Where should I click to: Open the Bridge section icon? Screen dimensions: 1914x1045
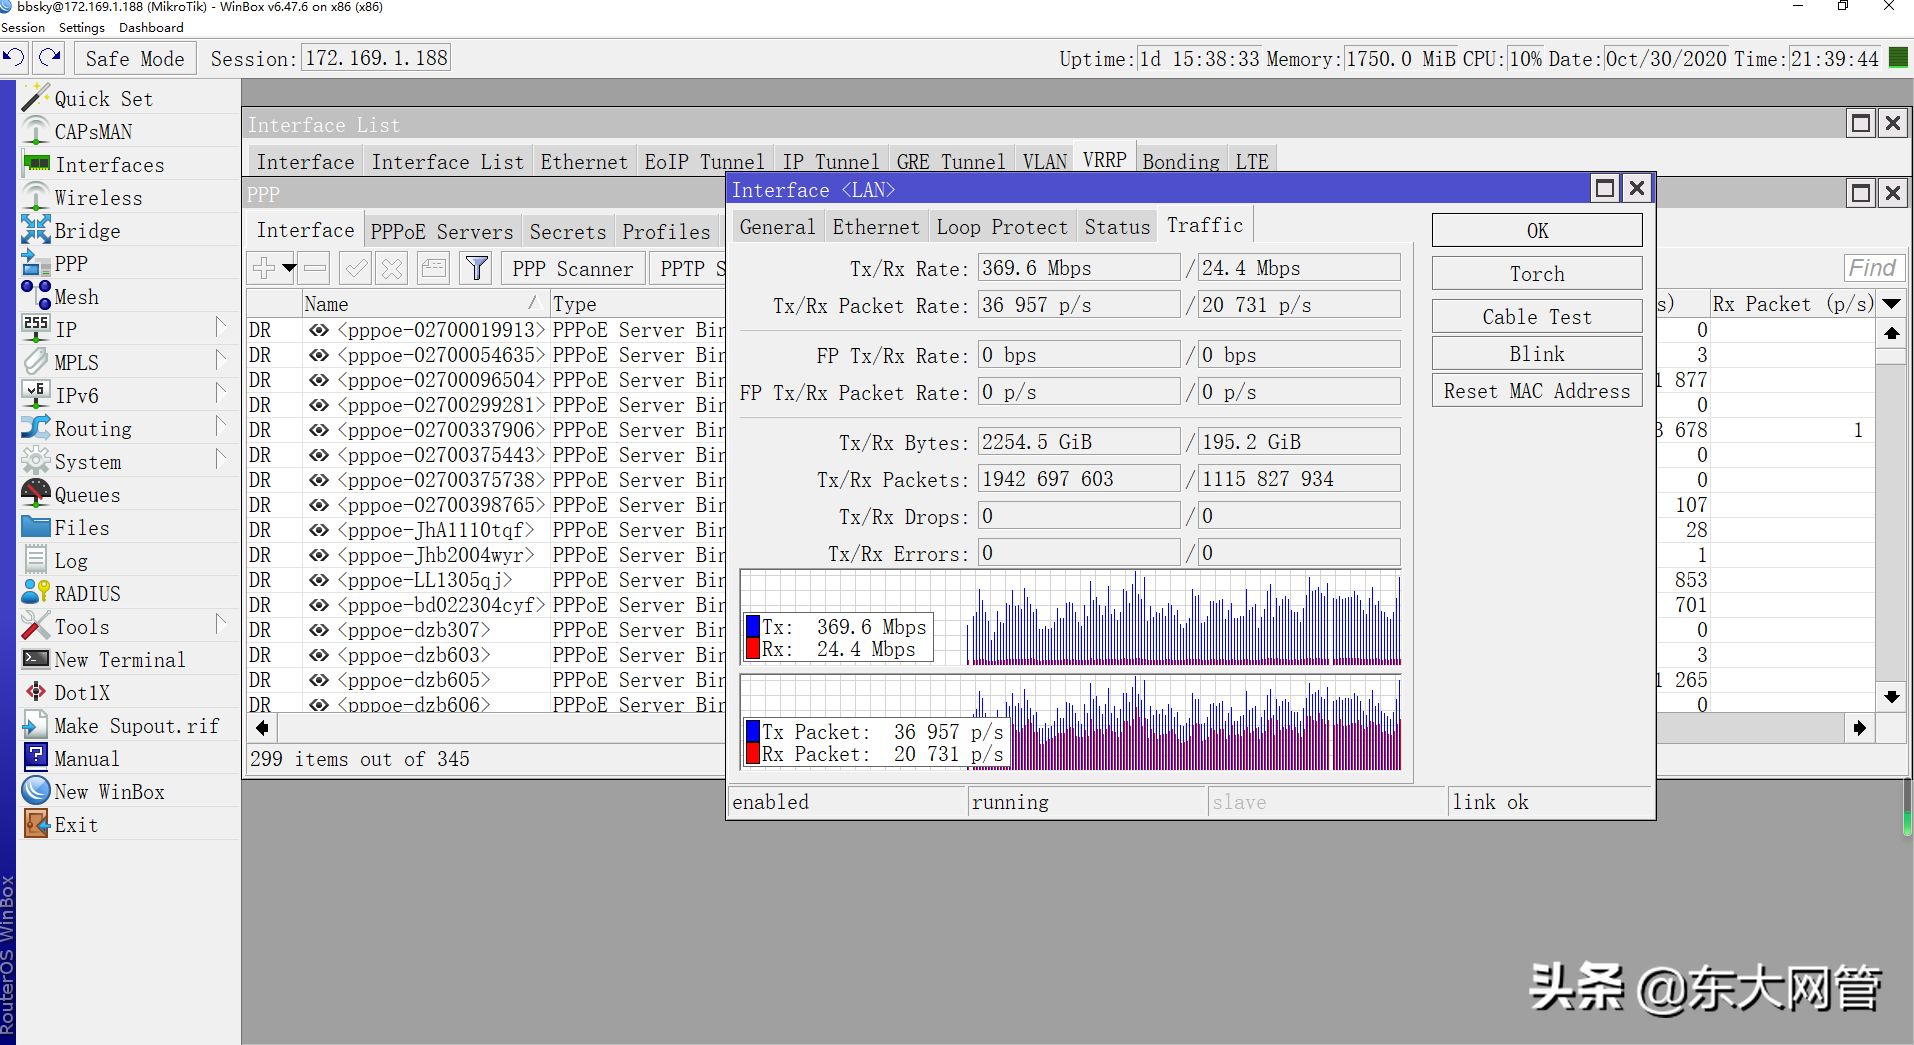point(36,230)
